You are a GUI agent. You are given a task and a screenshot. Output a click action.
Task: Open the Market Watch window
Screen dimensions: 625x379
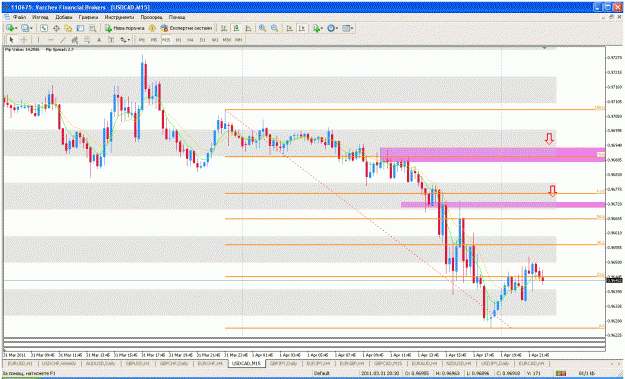click(x=44, y=28)
